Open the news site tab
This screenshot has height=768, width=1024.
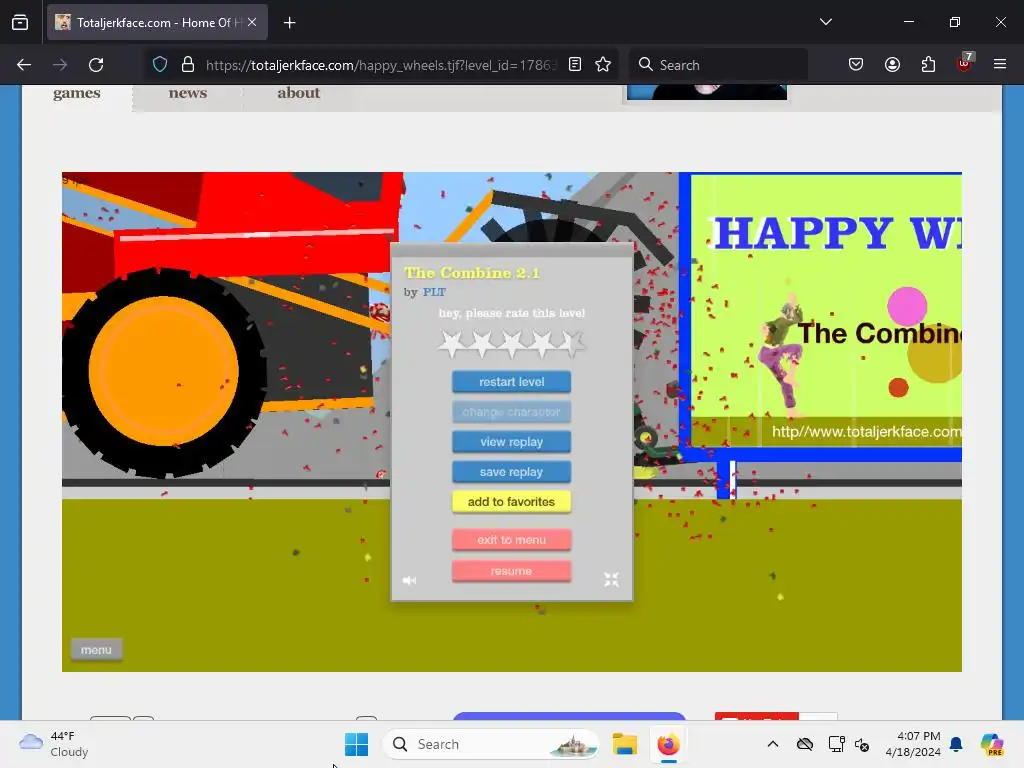tap(187, 93)
